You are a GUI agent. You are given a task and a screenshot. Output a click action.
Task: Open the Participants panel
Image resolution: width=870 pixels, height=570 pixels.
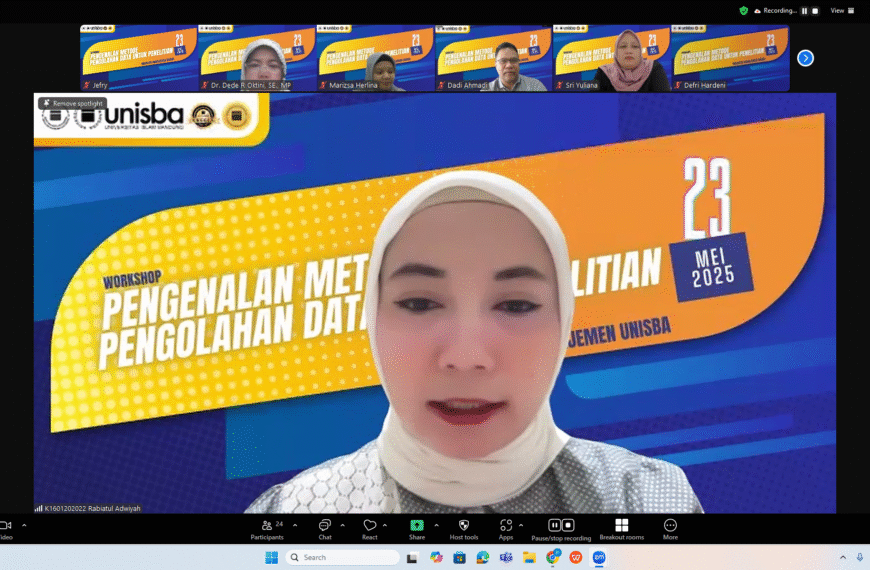coord(267,526)
